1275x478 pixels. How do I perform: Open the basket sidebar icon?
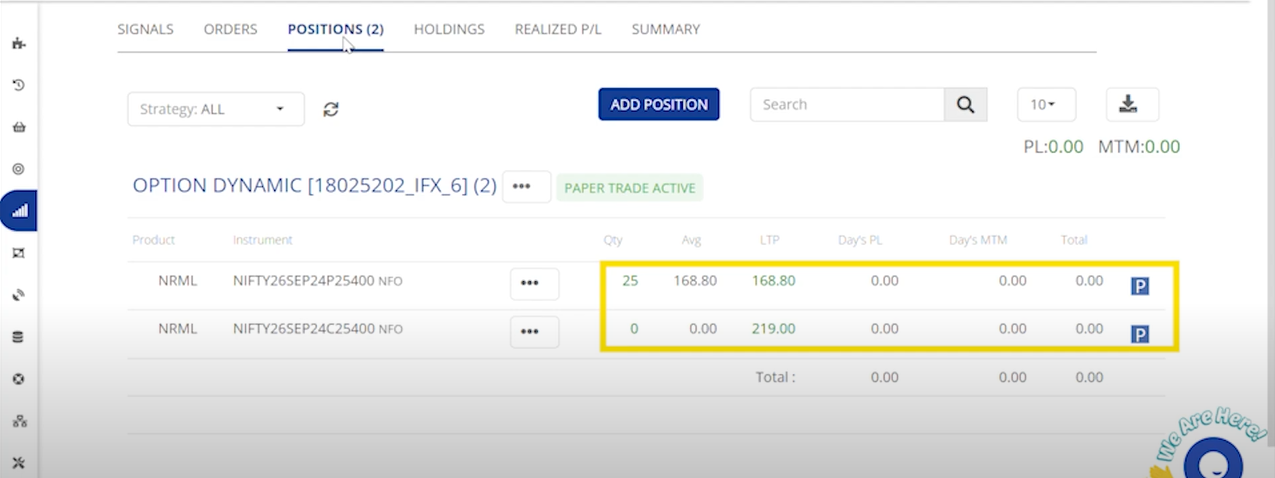coord(18,127)
